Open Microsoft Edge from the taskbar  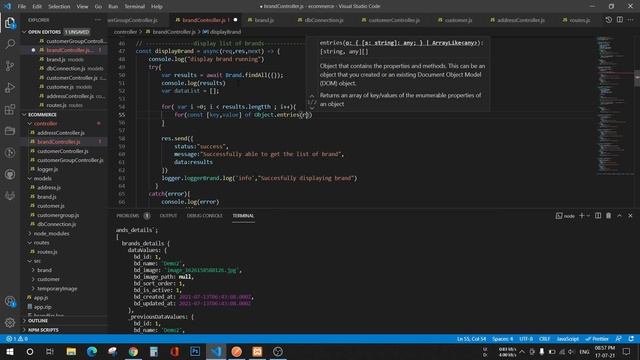[x=92, y=351]
